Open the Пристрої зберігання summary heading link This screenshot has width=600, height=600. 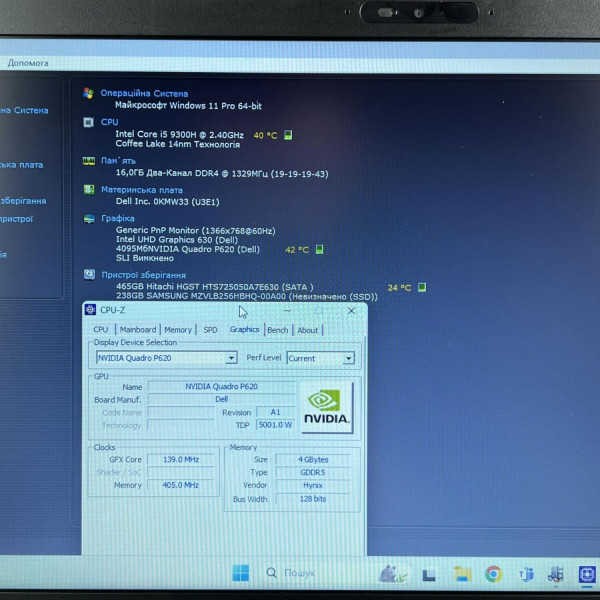click(x=143, y=275)
